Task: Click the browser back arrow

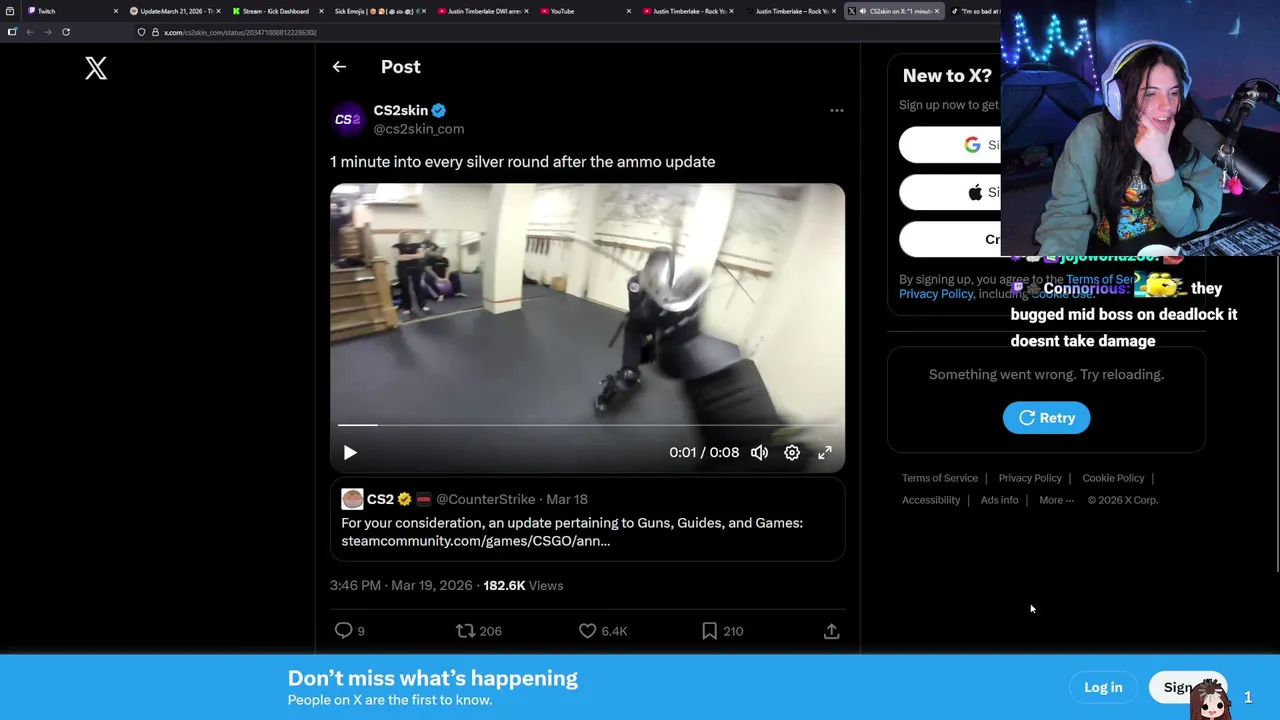Action: 30,32
